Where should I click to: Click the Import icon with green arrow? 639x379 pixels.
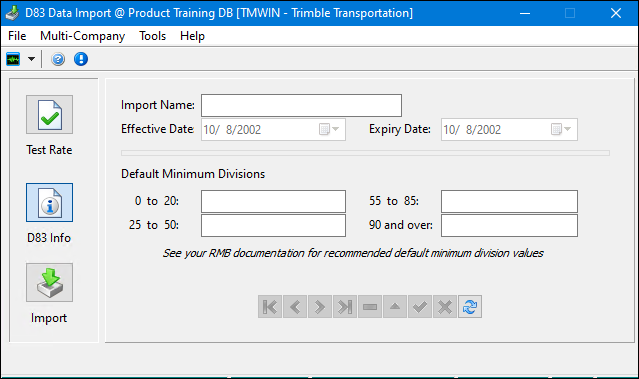pos(49,282)
